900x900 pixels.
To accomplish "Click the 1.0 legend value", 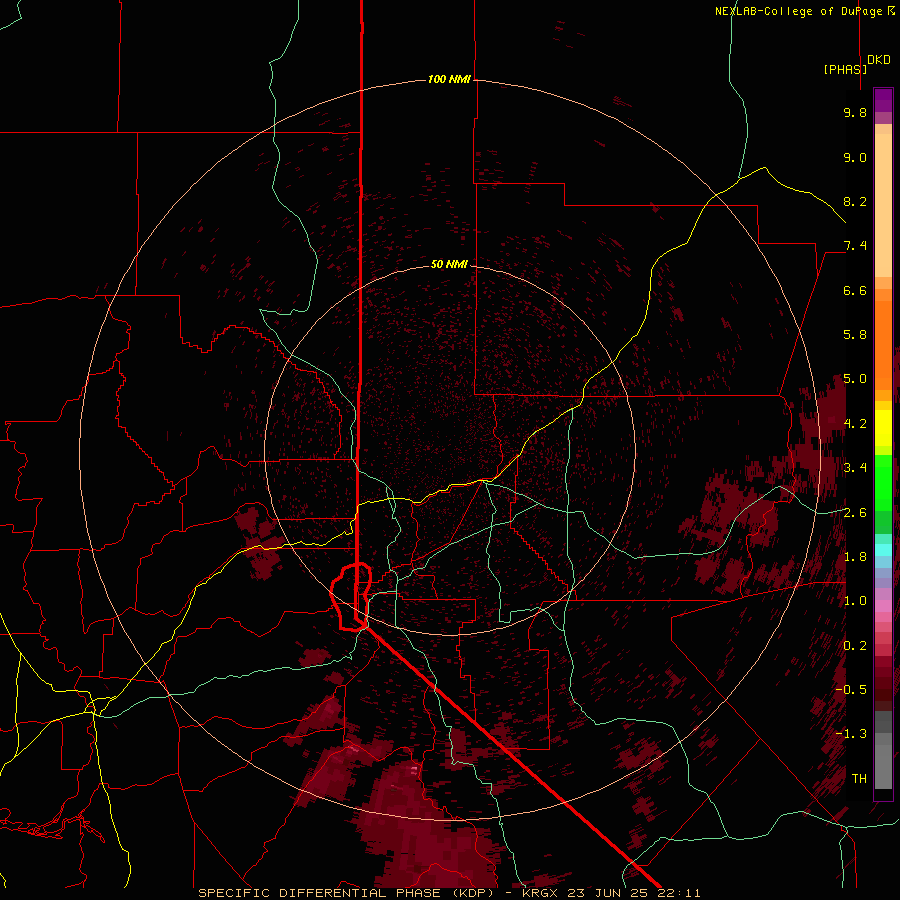I will pyautogui.click(x=855, y=601).
